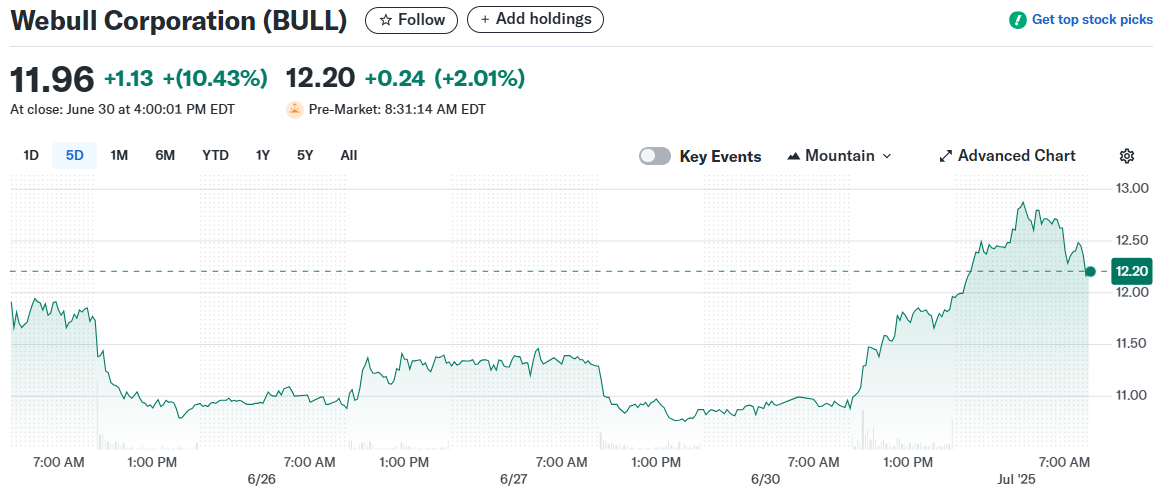The image size is (1160, 489).
Task: Click Get top stock picks link
Action: [1091, 20]
